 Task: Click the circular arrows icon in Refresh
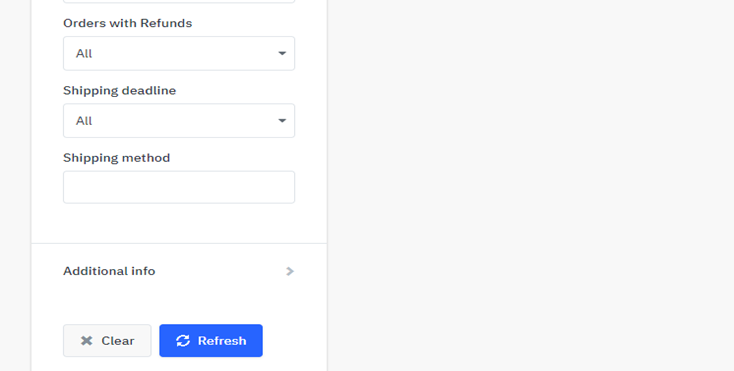tap(183, 341)
